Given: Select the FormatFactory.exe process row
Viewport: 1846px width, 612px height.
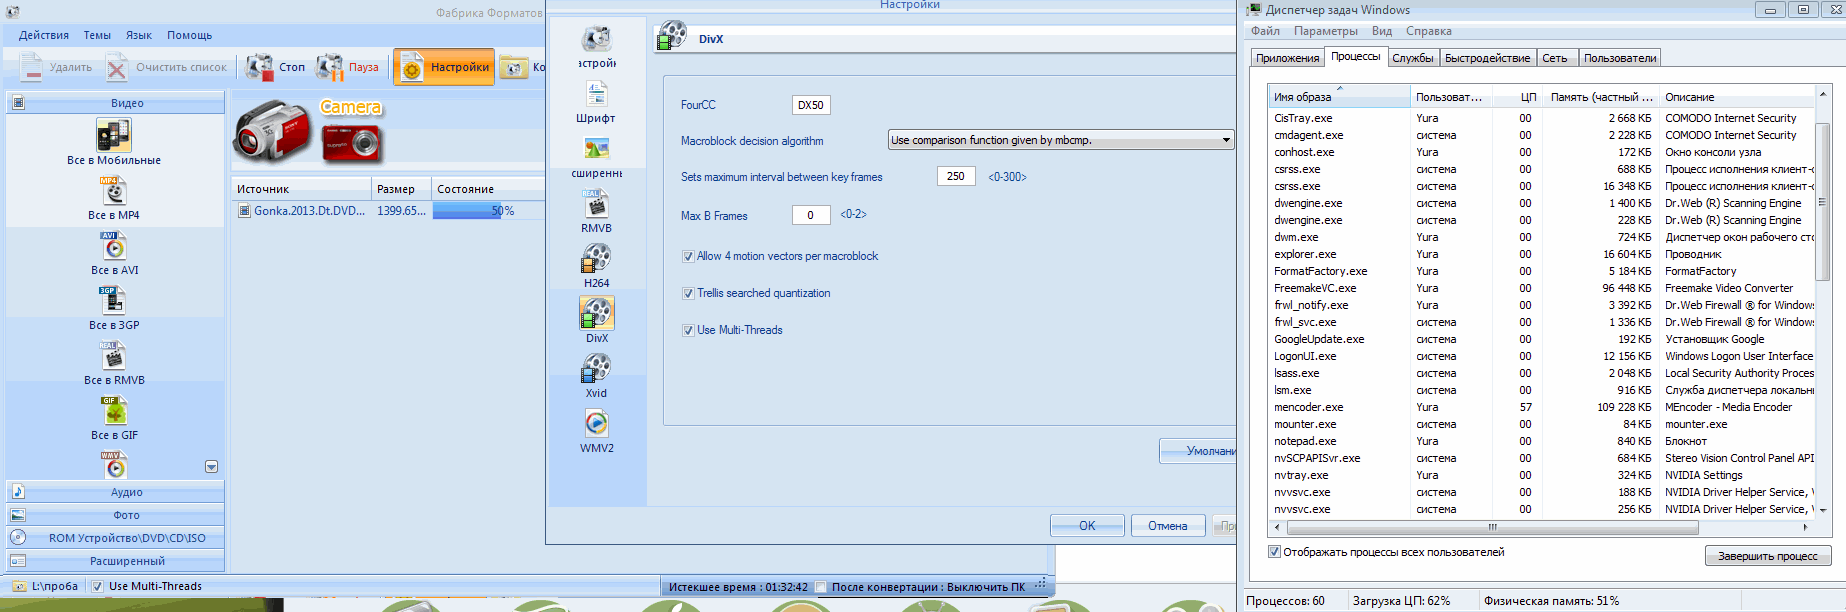Looking at the screenshot, I should pos(1541,271).
